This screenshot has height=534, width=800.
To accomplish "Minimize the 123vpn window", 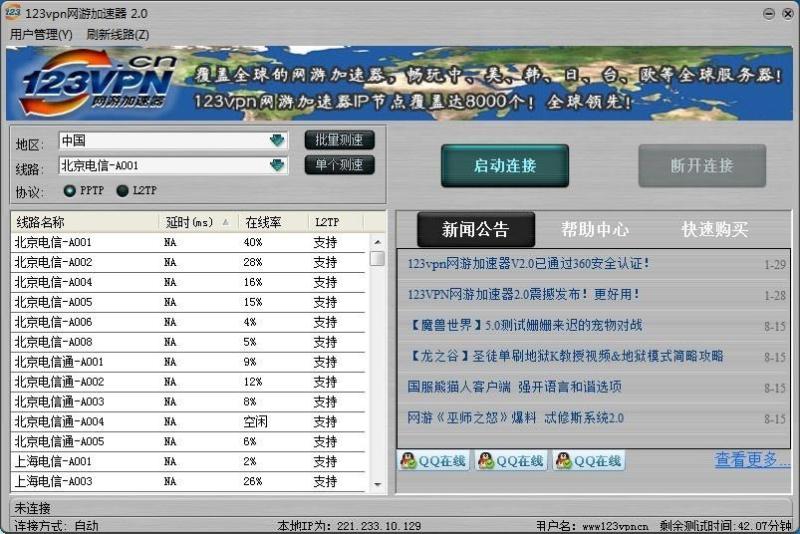I will click(x=769, y=14).
